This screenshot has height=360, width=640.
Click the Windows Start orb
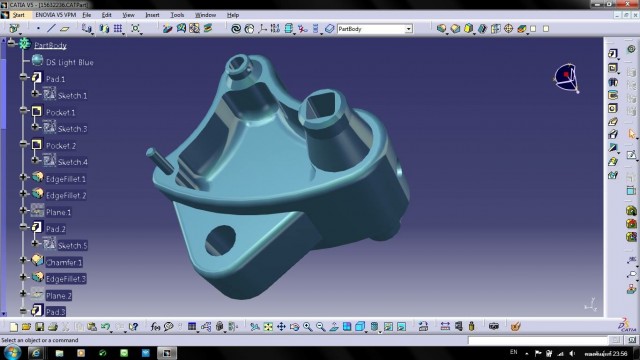point(12,353)
